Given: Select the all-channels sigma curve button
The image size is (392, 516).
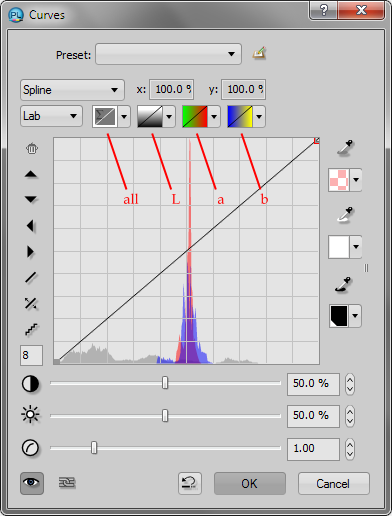Looking at the screenshot, I should [x=105, y=117].
